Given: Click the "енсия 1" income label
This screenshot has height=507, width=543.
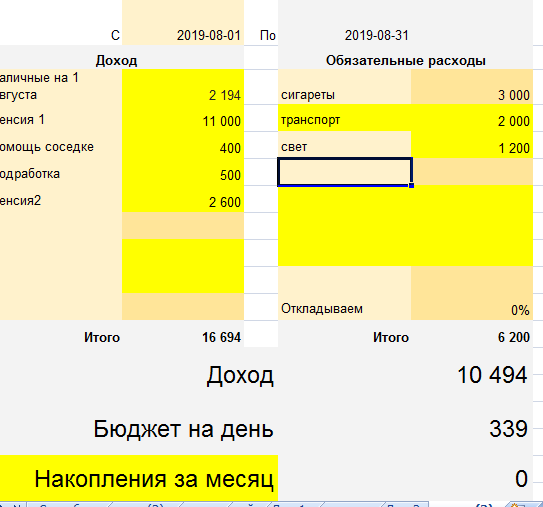Looking at the screenshot, I should tap(22, 120).
